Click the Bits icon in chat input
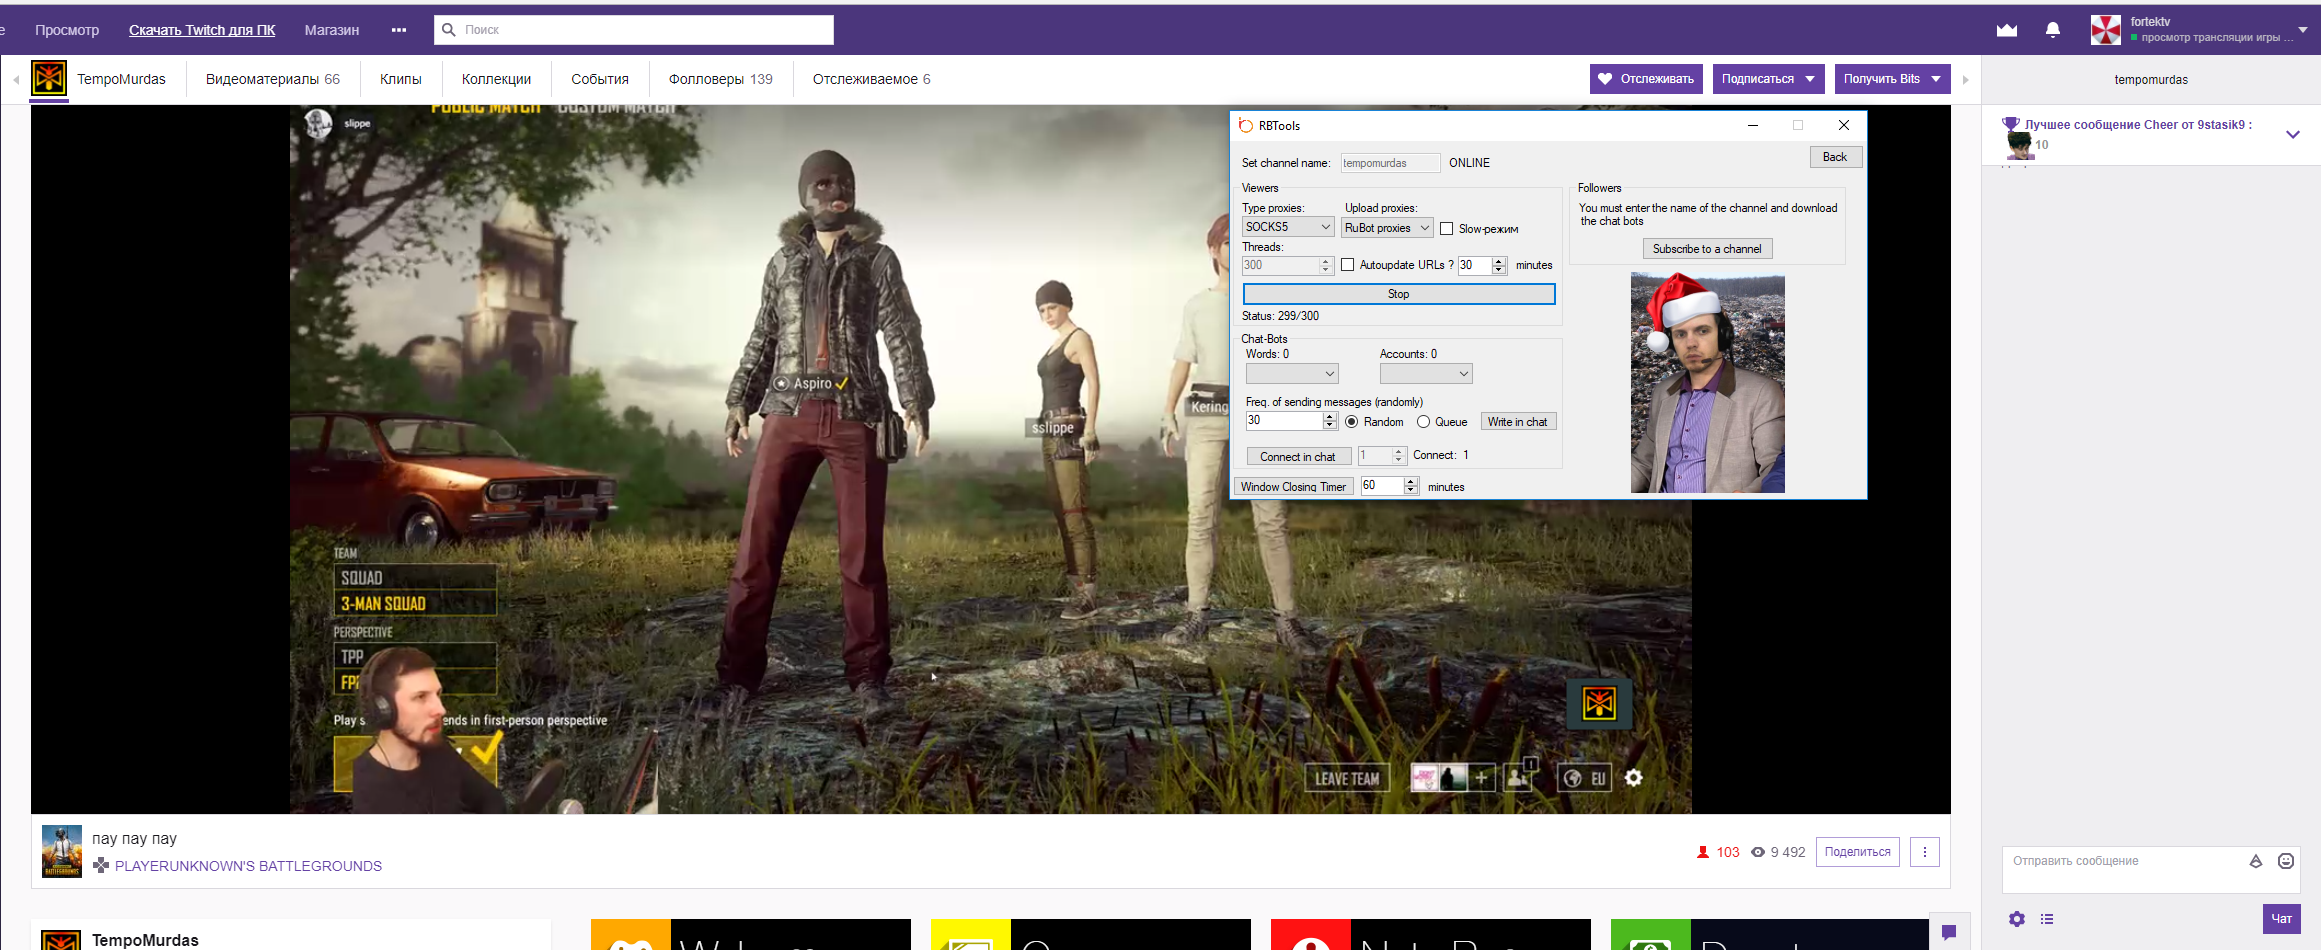The width and height of the screenshot is (2321, 950). pyautogui.click(x=2255, y=861)
